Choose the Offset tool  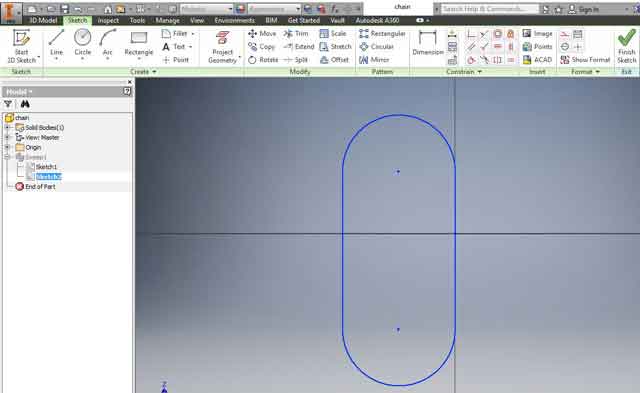334,60
